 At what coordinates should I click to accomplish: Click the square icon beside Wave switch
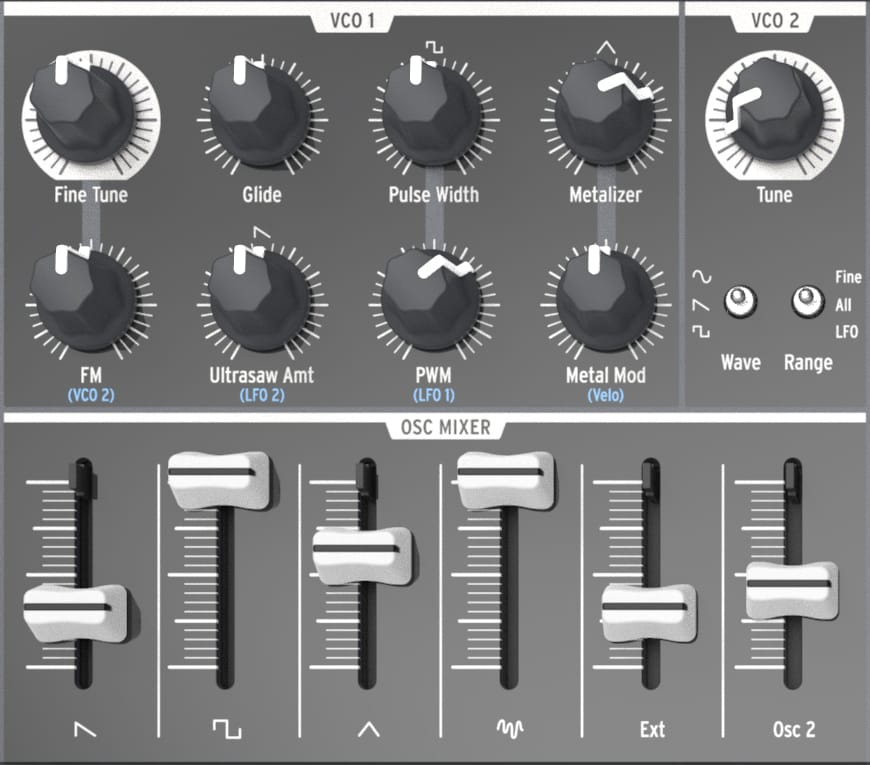[701, 331]
